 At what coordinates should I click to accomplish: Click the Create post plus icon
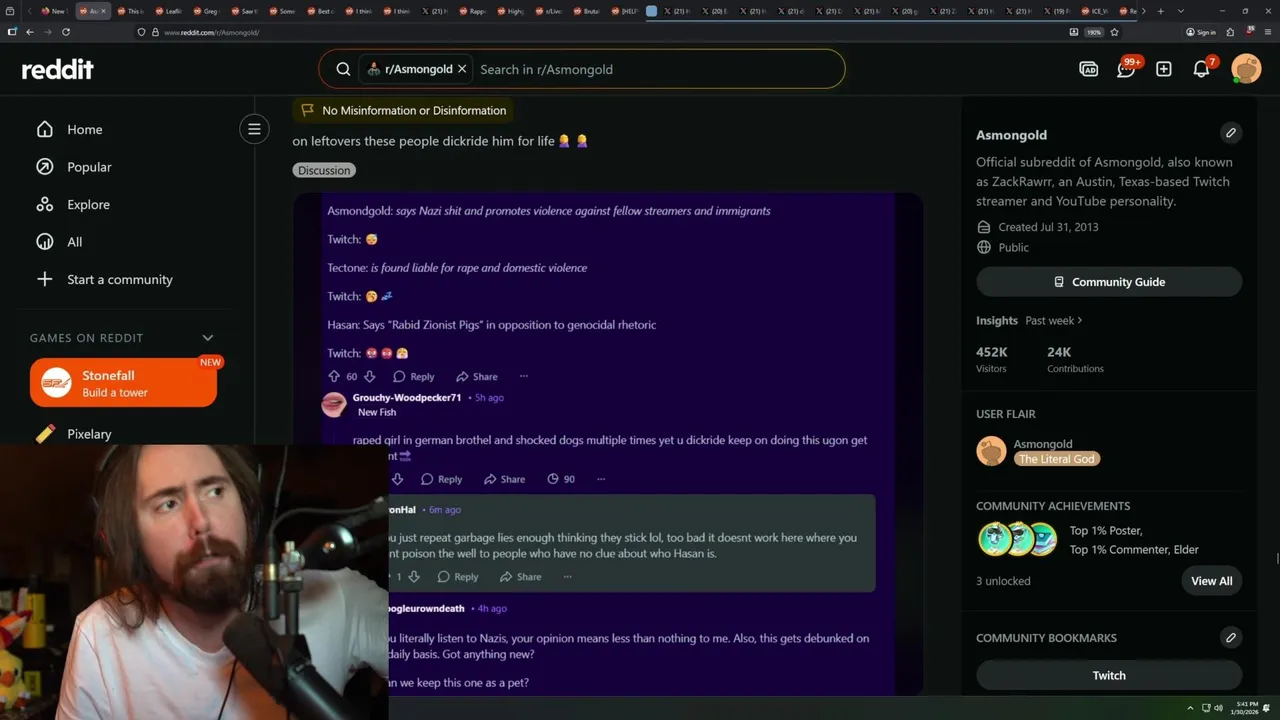[x=1164, y=69]
